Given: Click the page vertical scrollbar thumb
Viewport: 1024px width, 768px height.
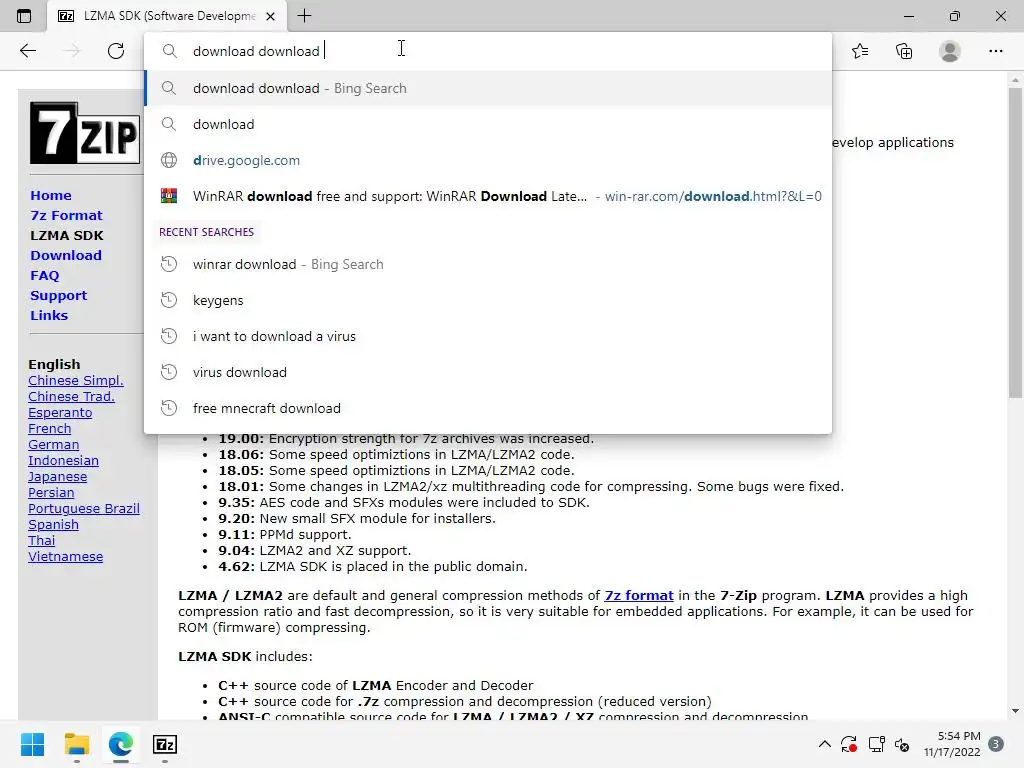Looking at the screenshot, I should point(1015,242).
